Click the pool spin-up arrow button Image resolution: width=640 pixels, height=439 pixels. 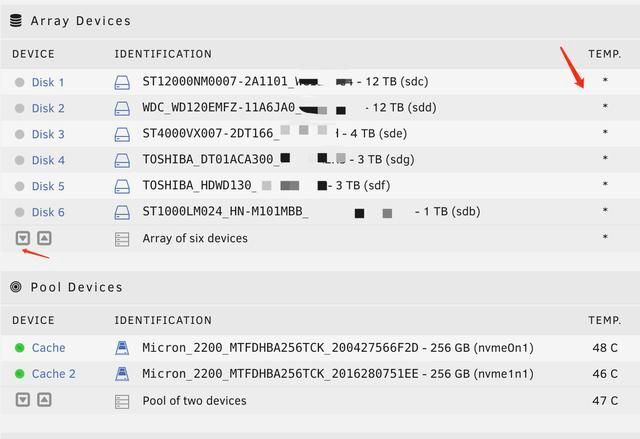point(44,400)
